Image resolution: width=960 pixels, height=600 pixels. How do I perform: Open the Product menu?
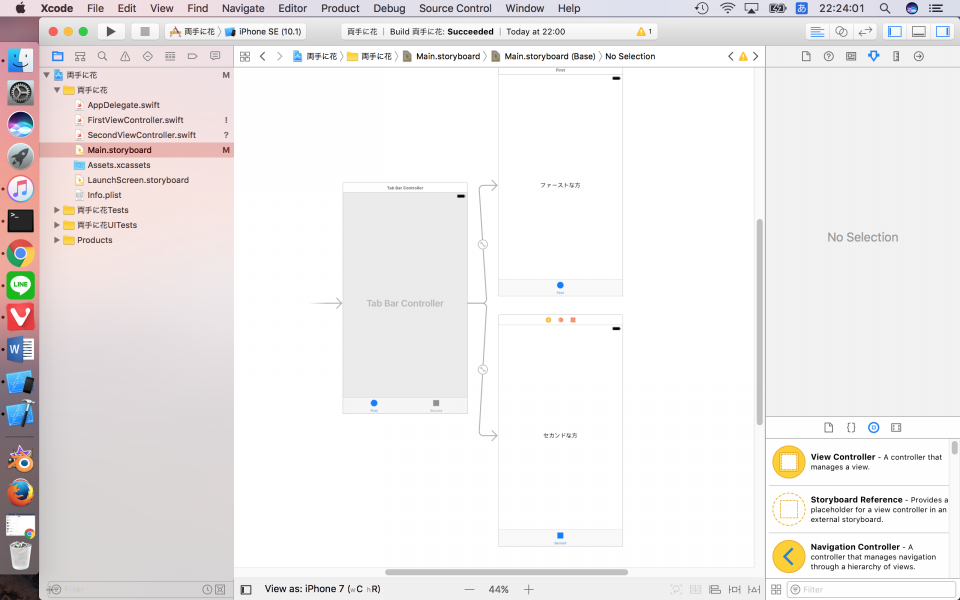340,8
